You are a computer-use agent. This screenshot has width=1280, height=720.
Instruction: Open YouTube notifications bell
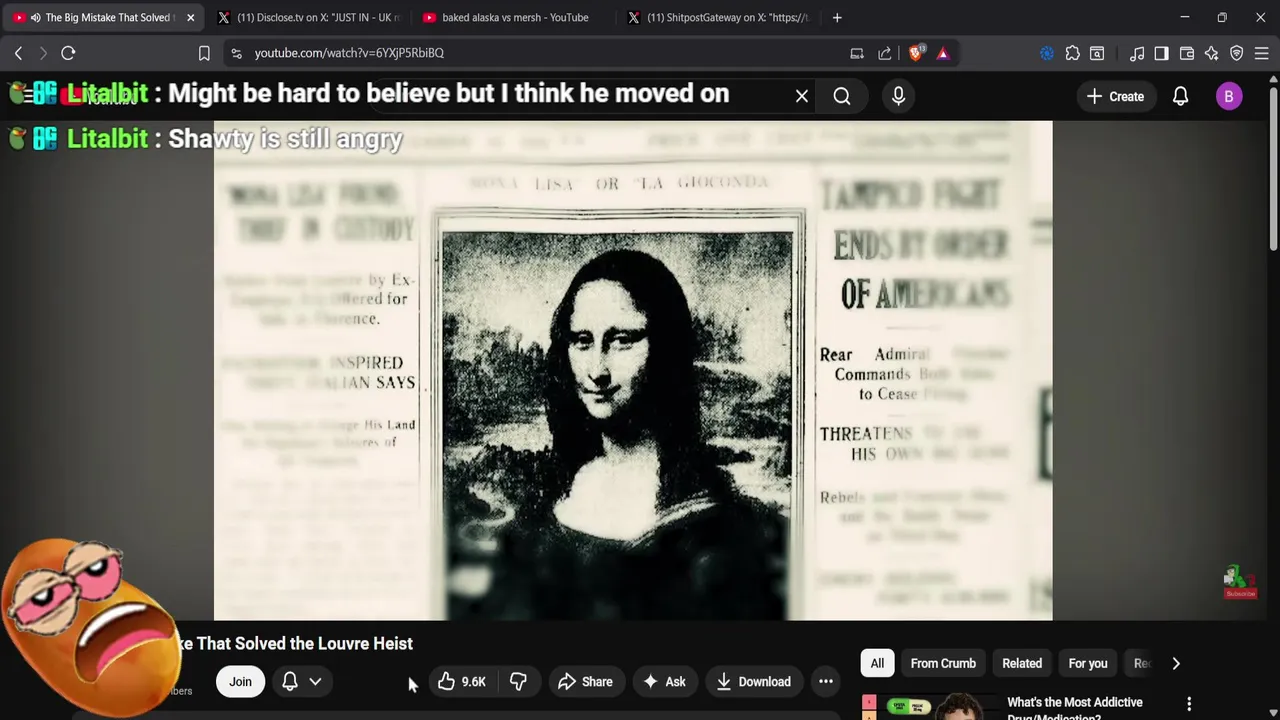pos(1180,96)
